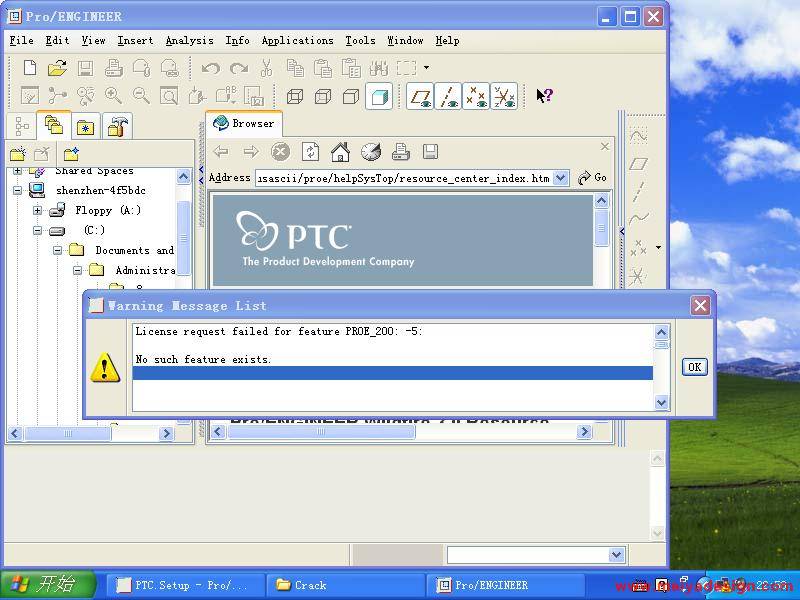Open the Help menu

click(447, 40)
